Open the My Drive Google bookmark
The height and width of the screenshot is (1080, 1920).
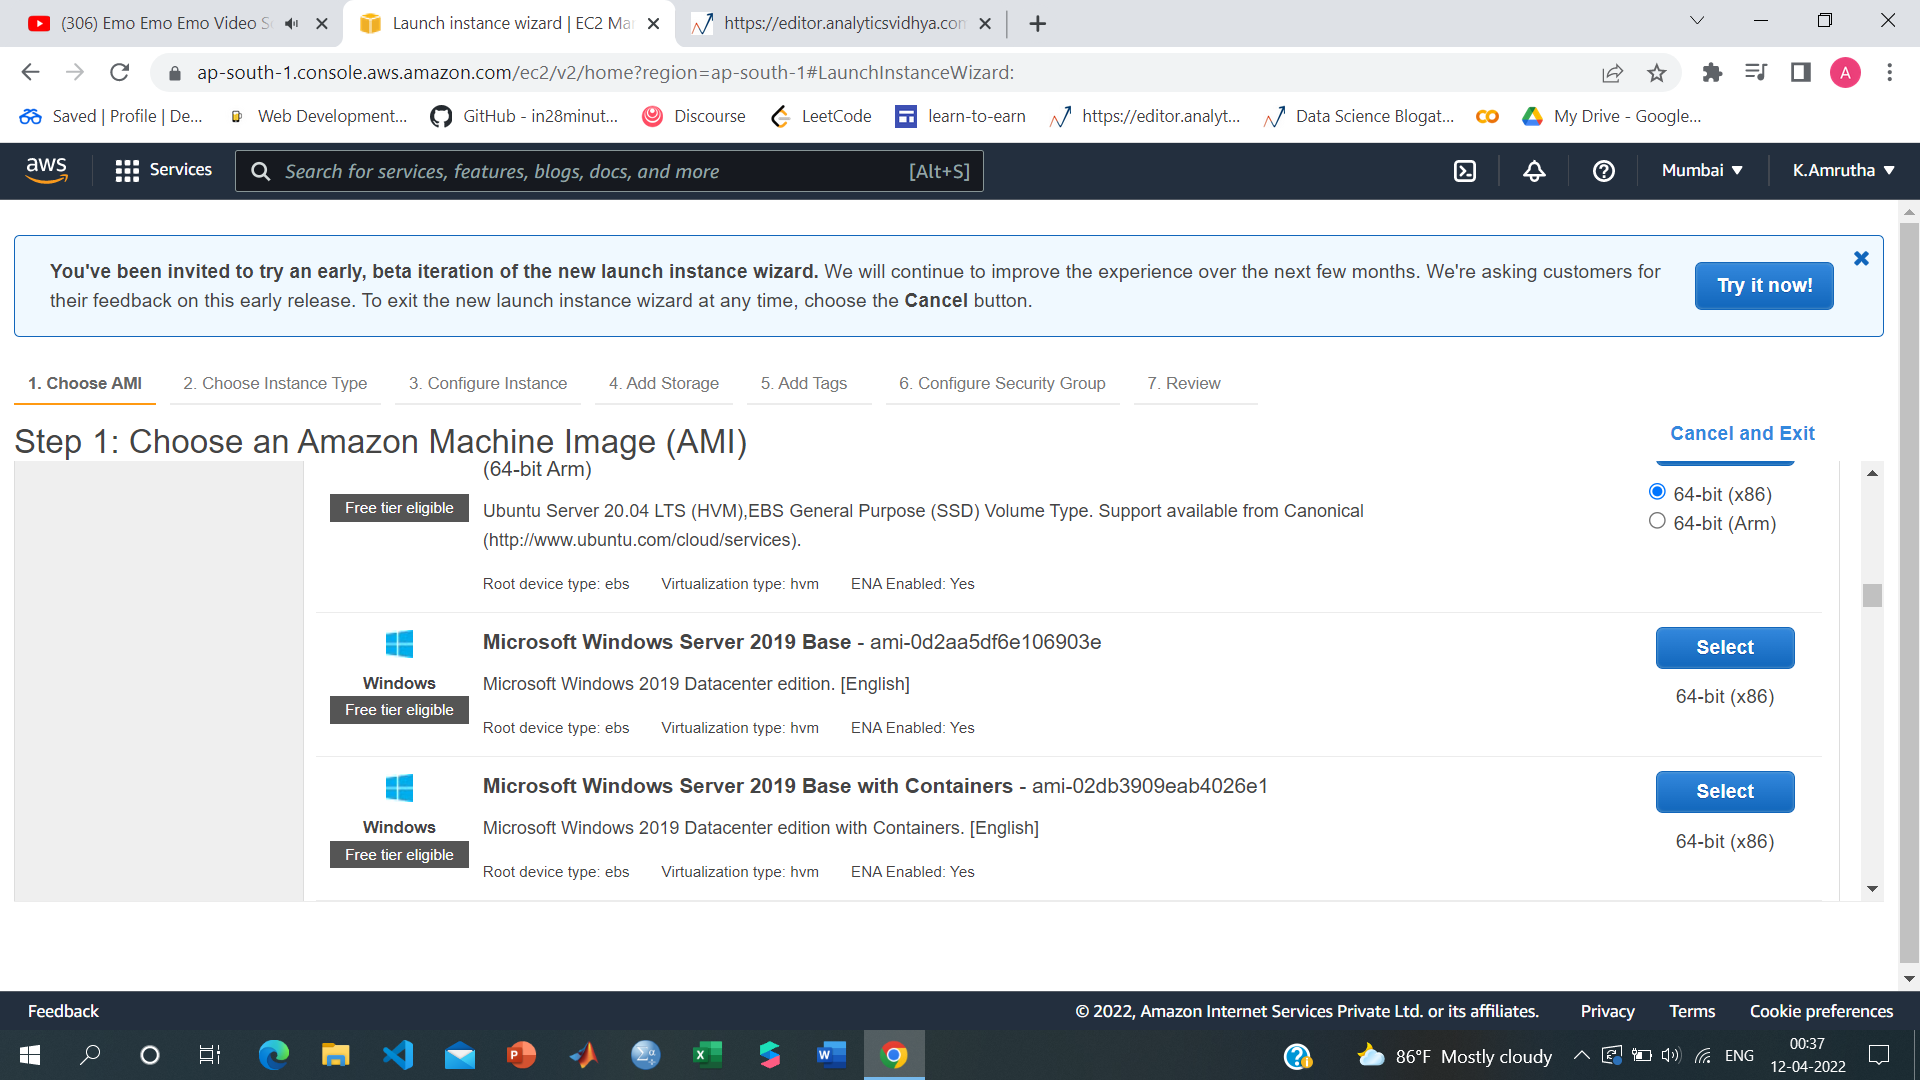click(x=1611, y=116)
